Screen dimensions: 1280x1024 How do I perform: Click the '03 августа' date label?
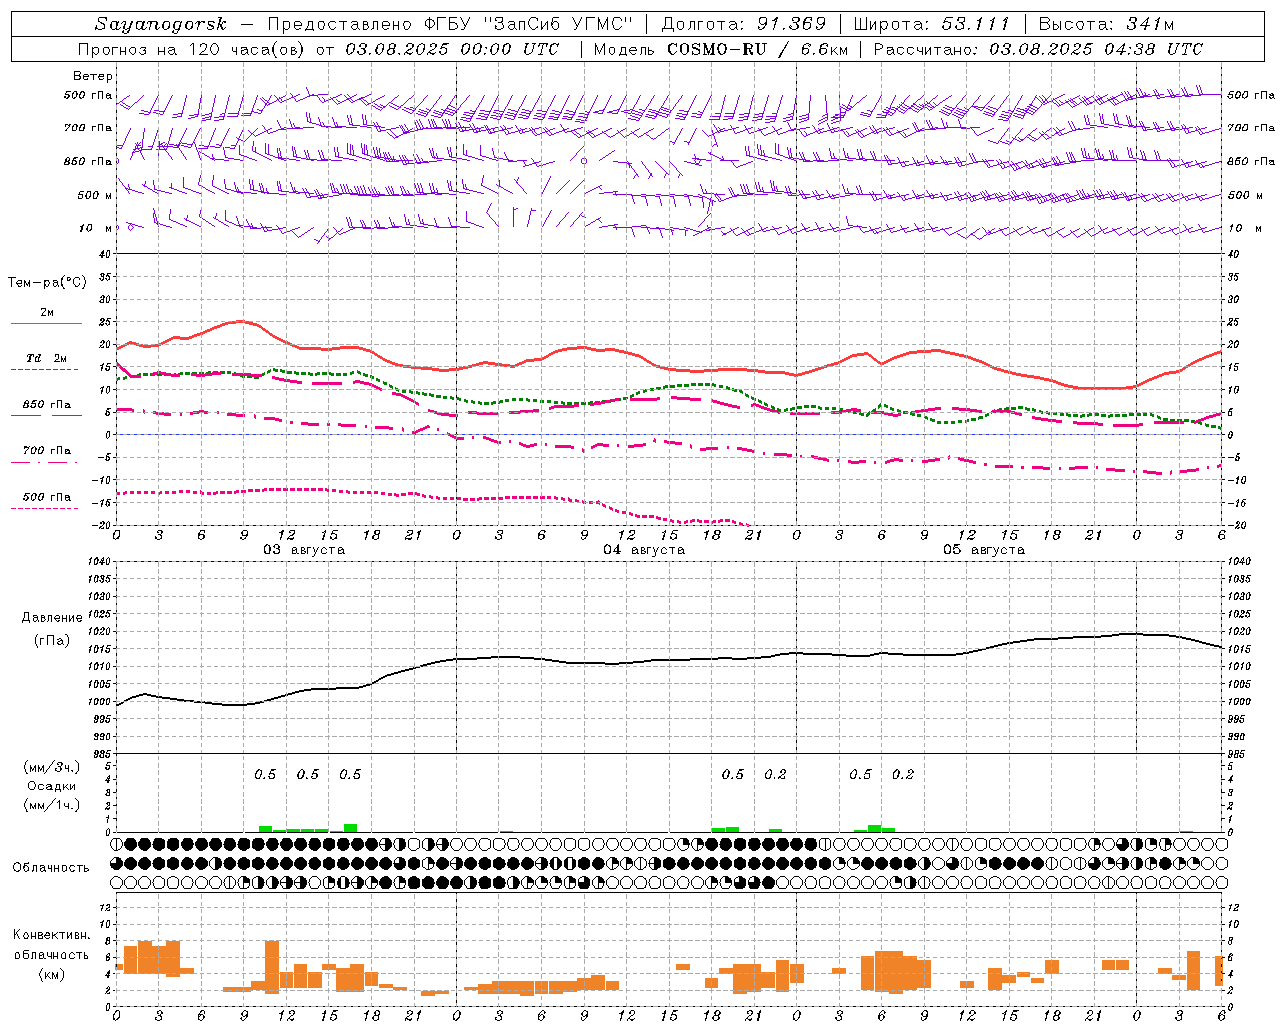click(x=304, y=550)
